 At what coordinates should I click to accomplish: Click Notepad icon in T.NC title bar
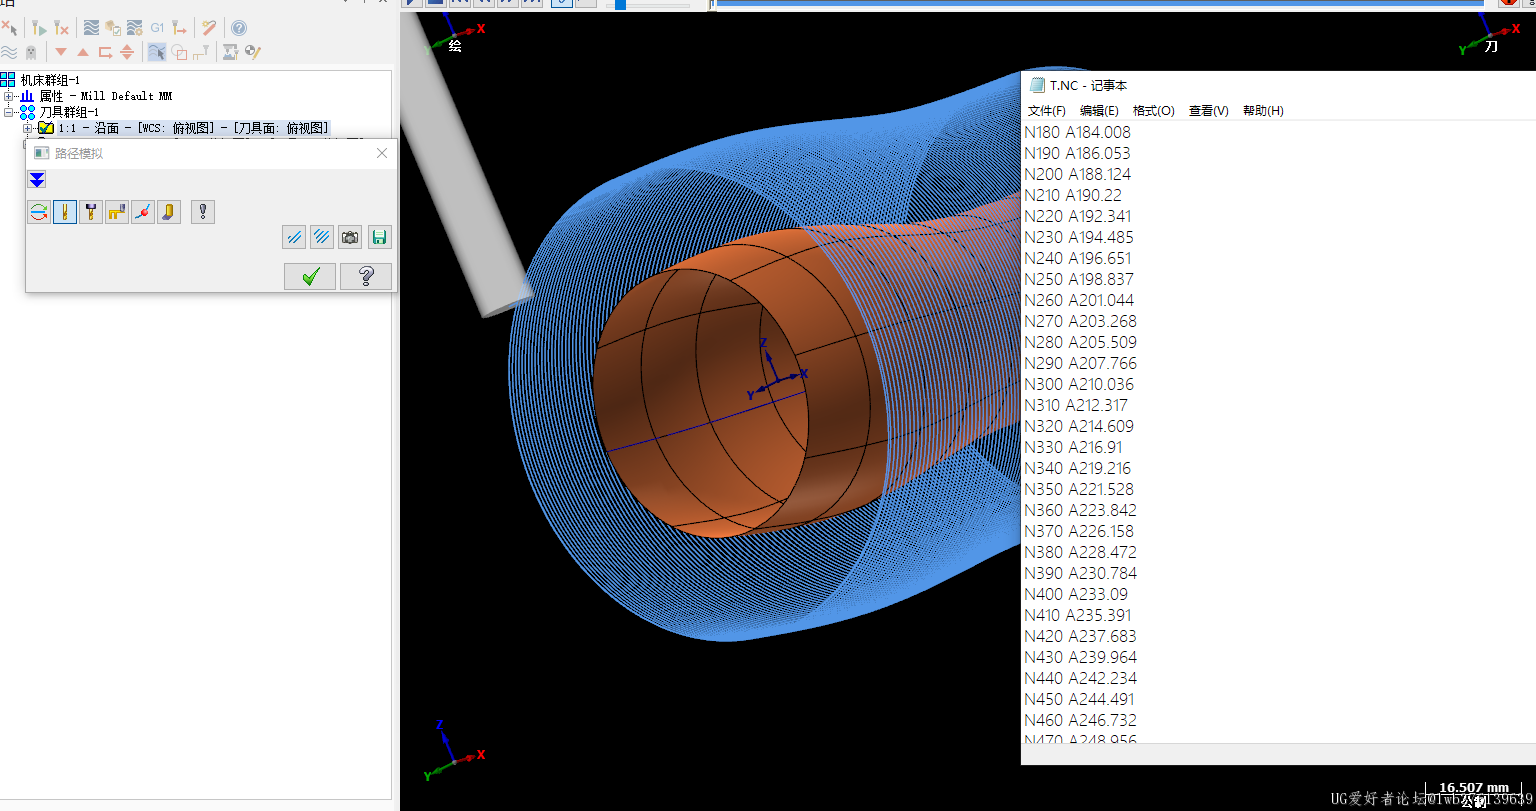(1036, 86)
